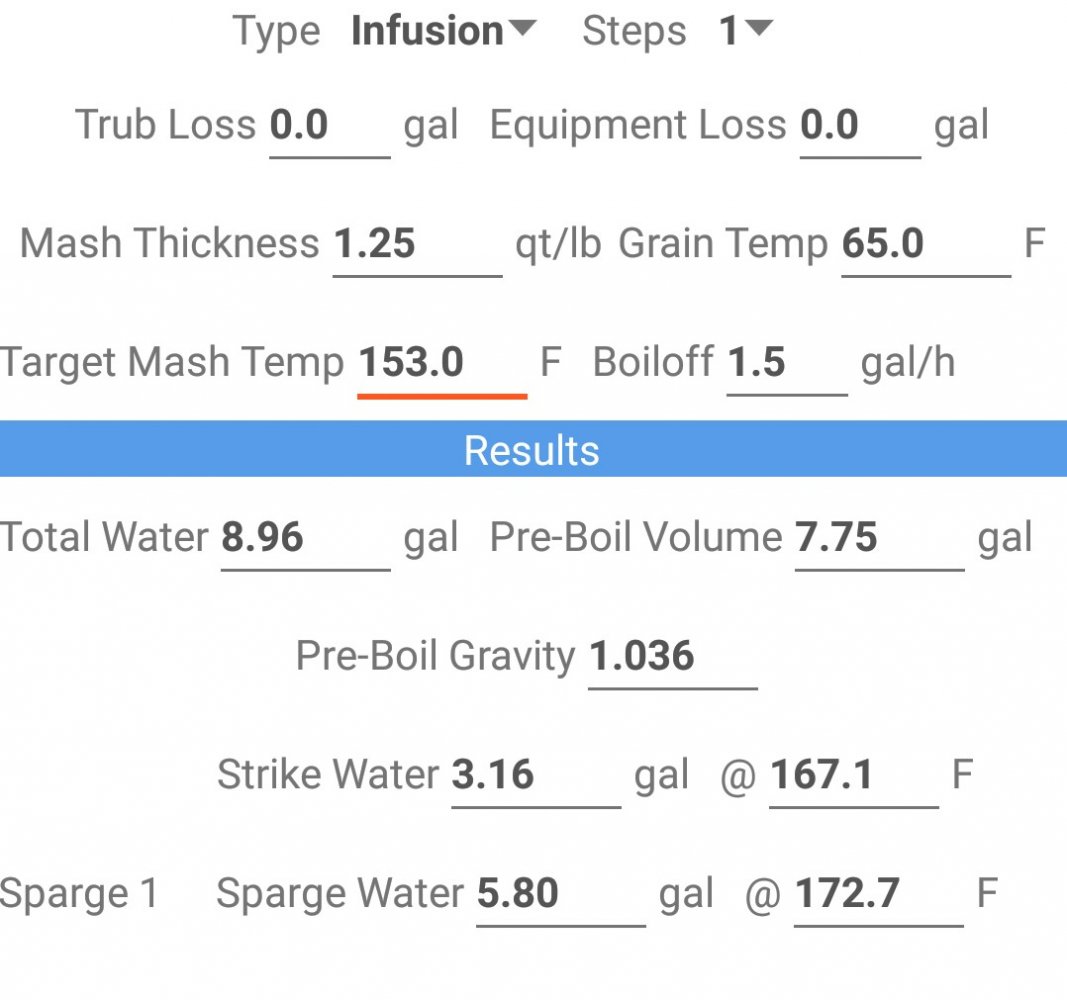The height and width of the screenshot is (1000, 1067).
Task: Tap the Pre-Boil Volume 7.75 field
Action: (x=879, y=539)
